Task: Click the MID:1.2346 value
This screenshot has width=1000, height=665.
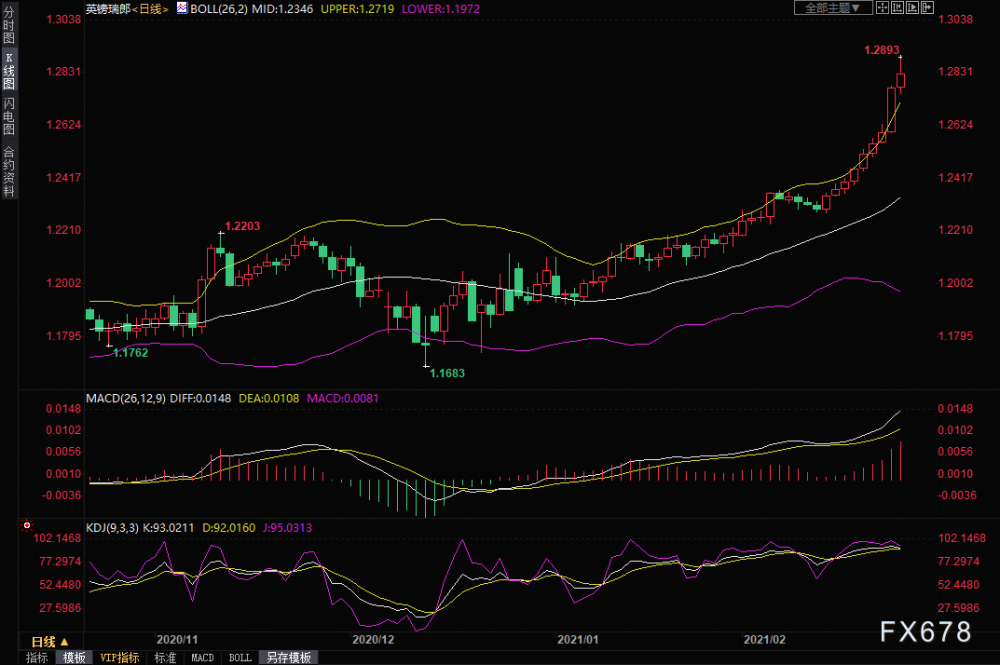Action: [x=283, y=9]
